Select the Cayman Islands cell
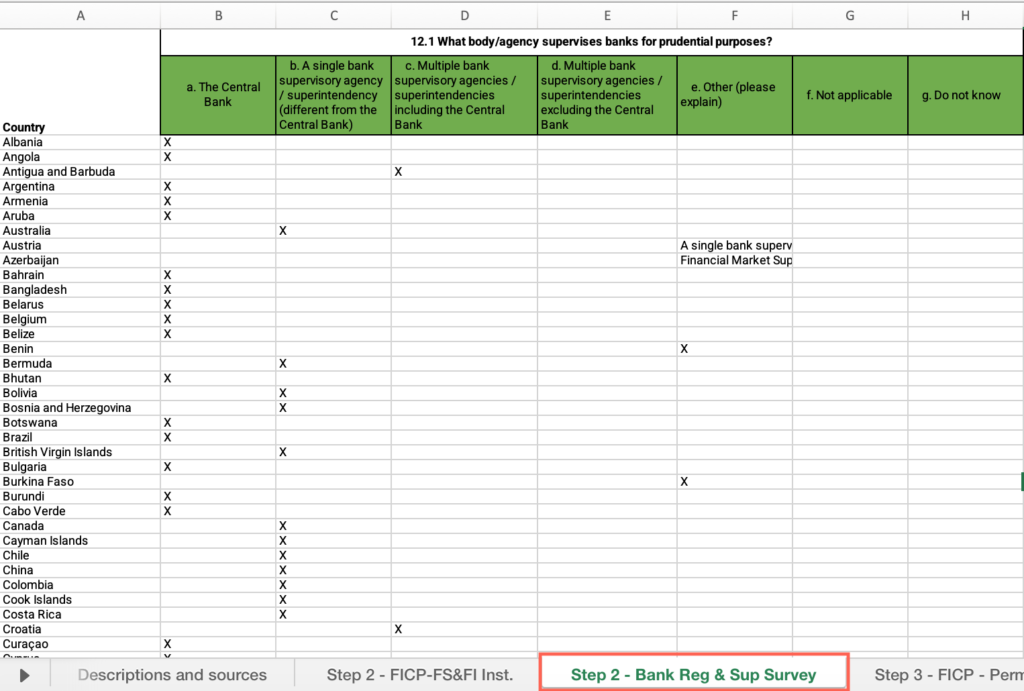This screenshot has height=691, width=1024. (x=80, y=541)
